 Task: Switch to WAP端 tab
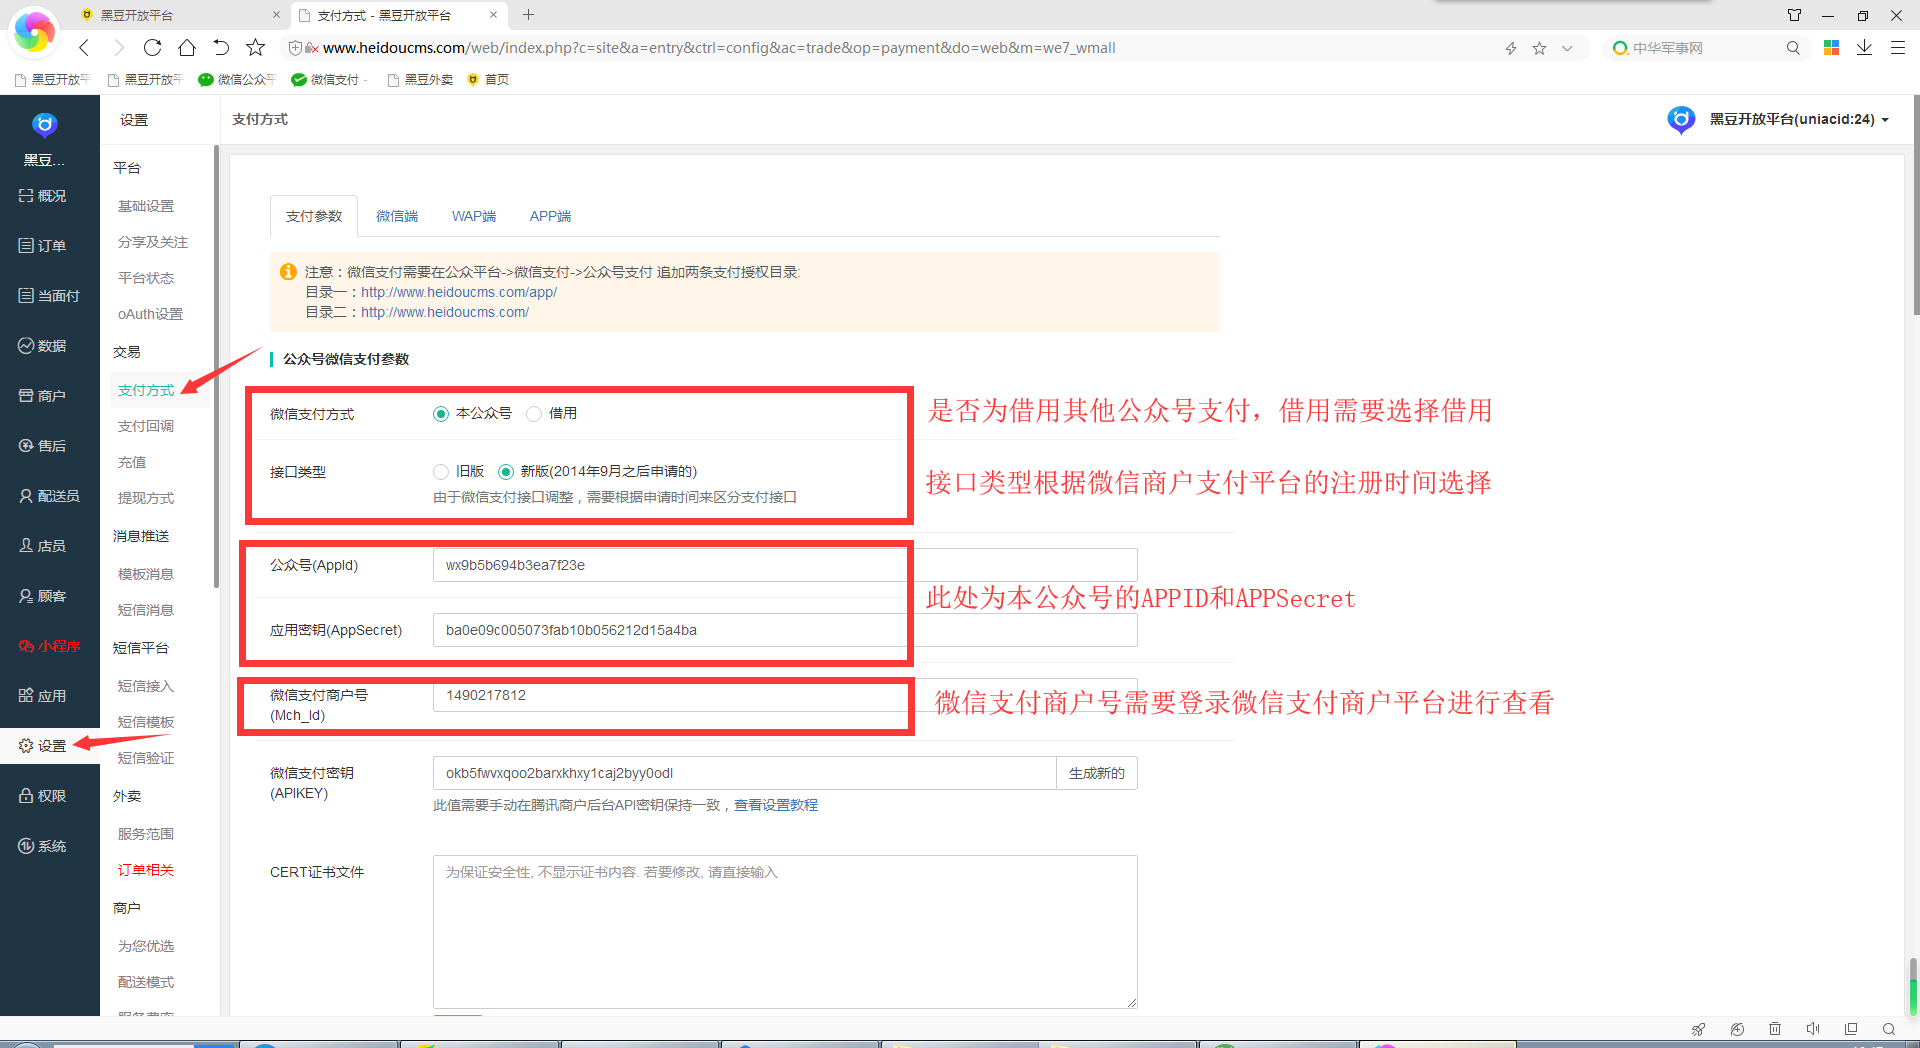474,216
